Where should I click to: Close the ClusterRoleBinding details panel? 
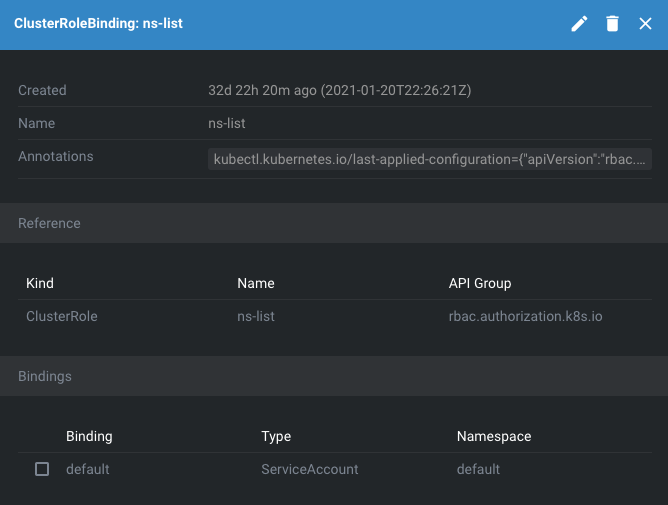point(645,24)
